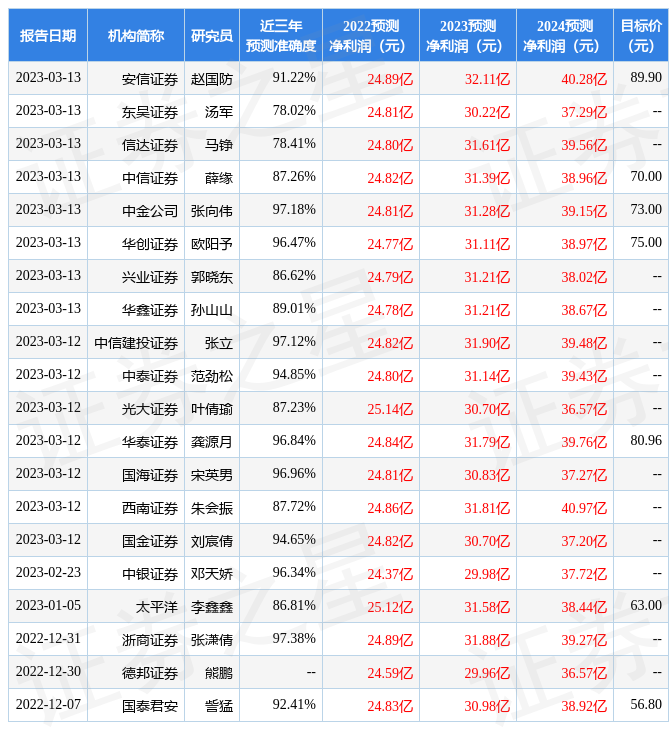Select researcher 欧阳予

[x=212, y=244]
